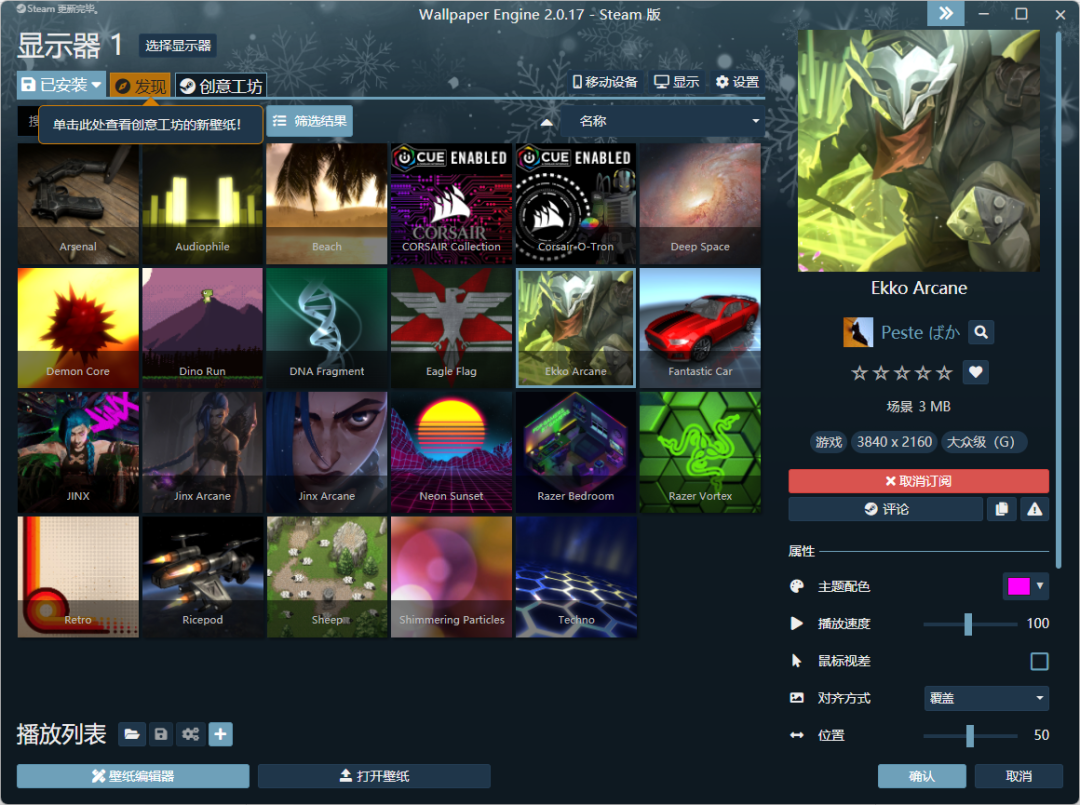
Task: Select the Dino Run wallpaper
Action: click(202, 328)
